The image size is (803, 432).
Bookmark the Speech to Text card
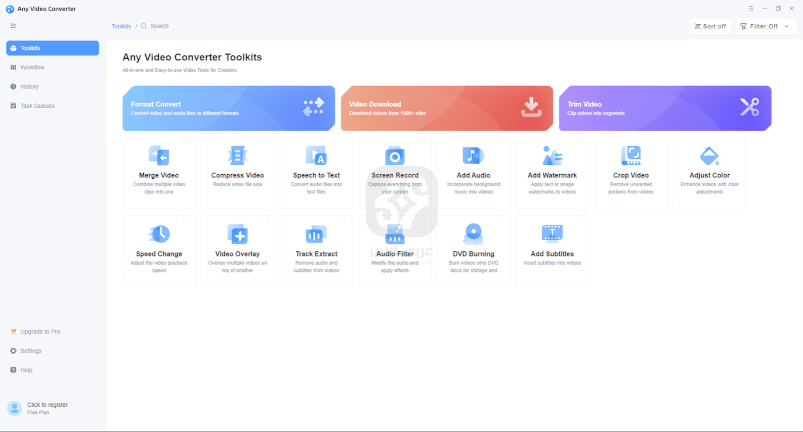tap(343, 140)
